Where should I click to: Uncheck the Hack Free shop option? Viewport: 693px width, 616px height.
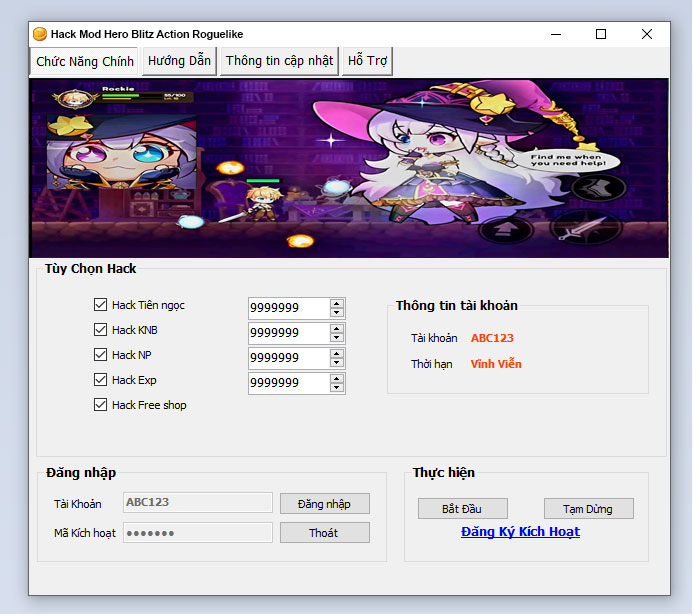point(100,405)
